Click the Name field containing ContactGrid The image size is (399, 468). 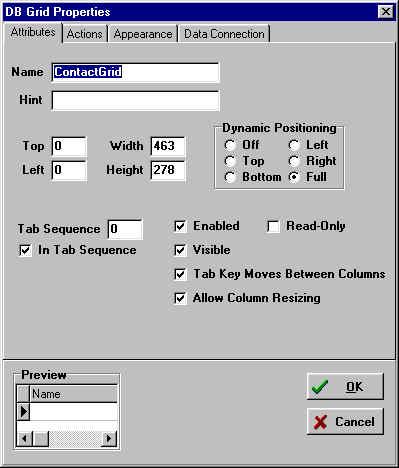[136, 72]
